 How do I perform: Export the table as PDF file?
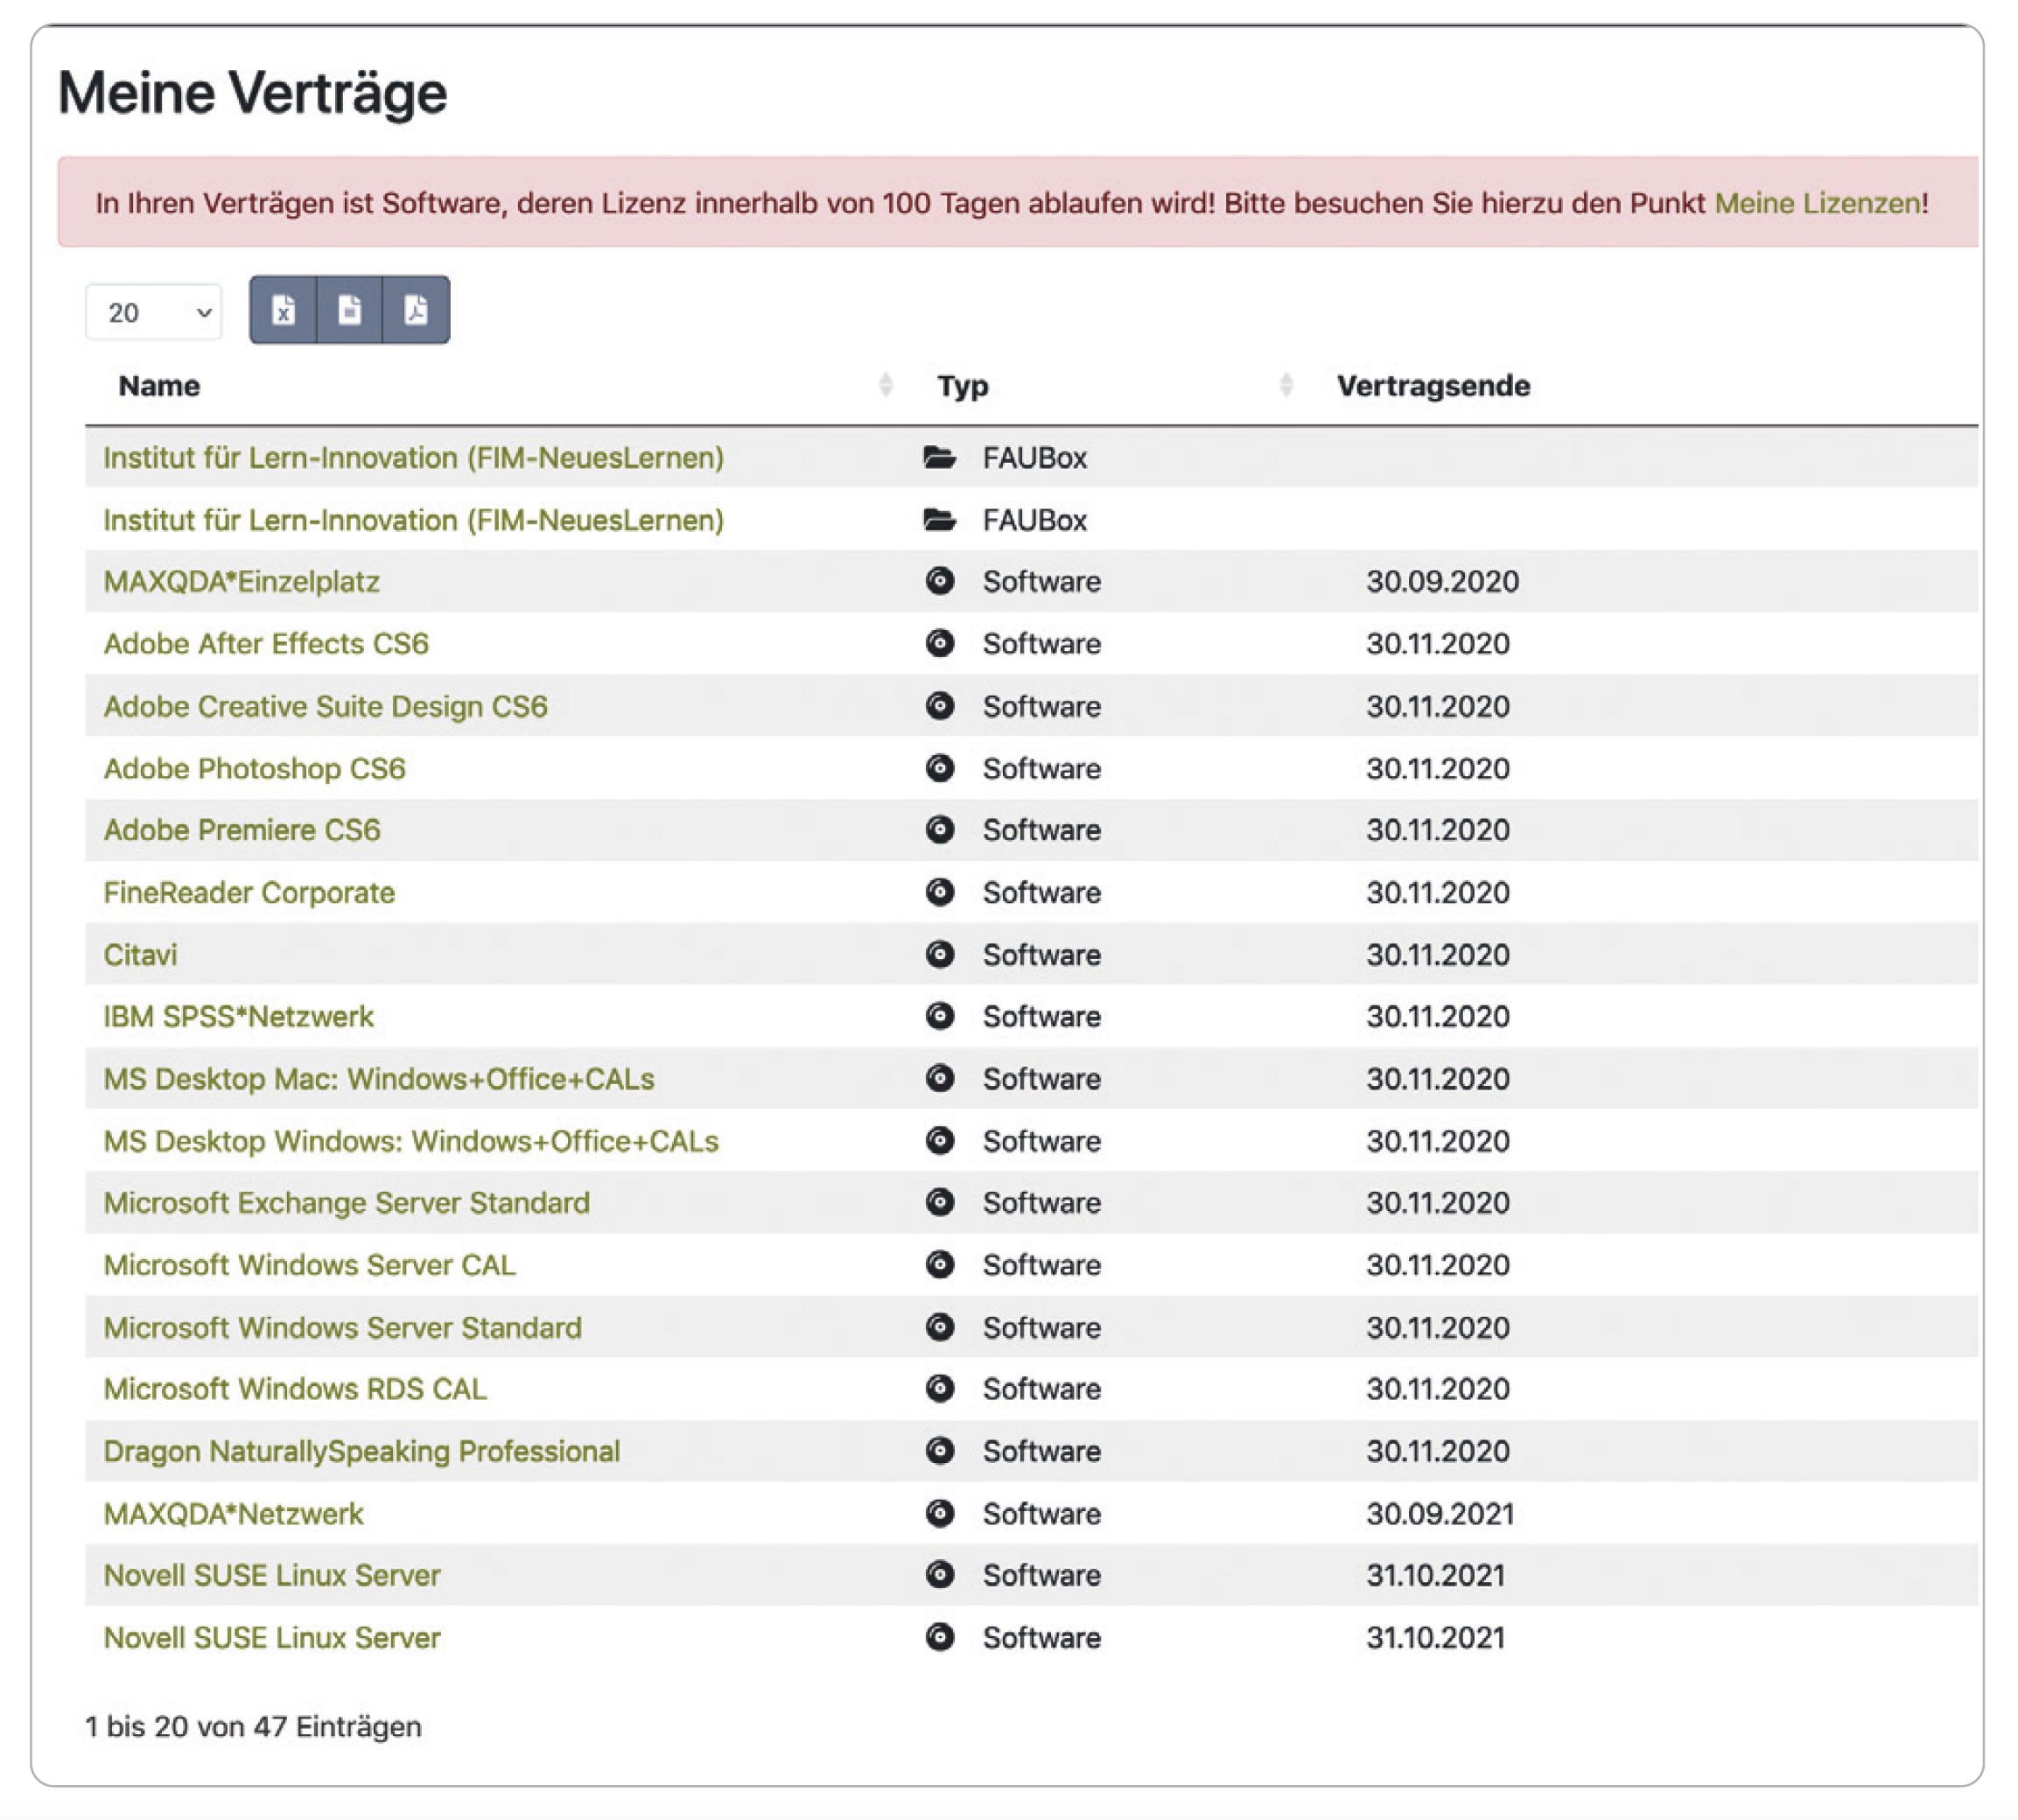tap(416, 310)
